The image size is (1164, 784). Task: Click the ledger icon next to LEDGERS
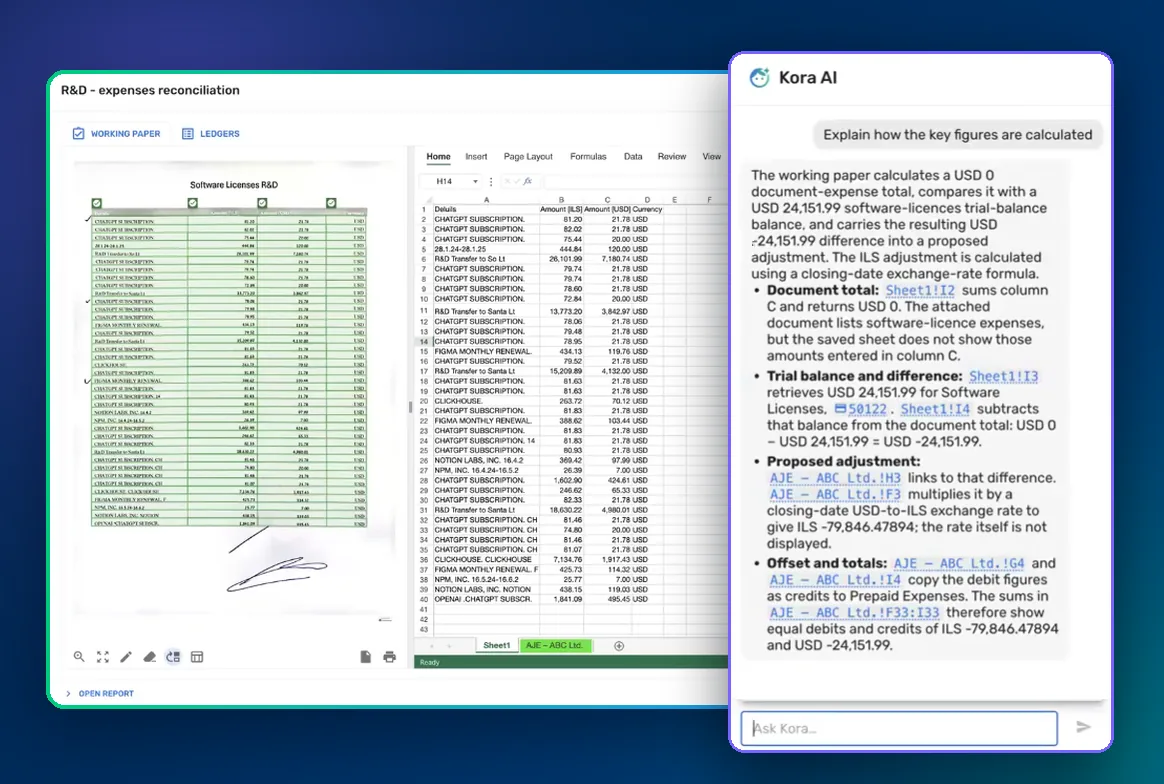tap(188, 134)
